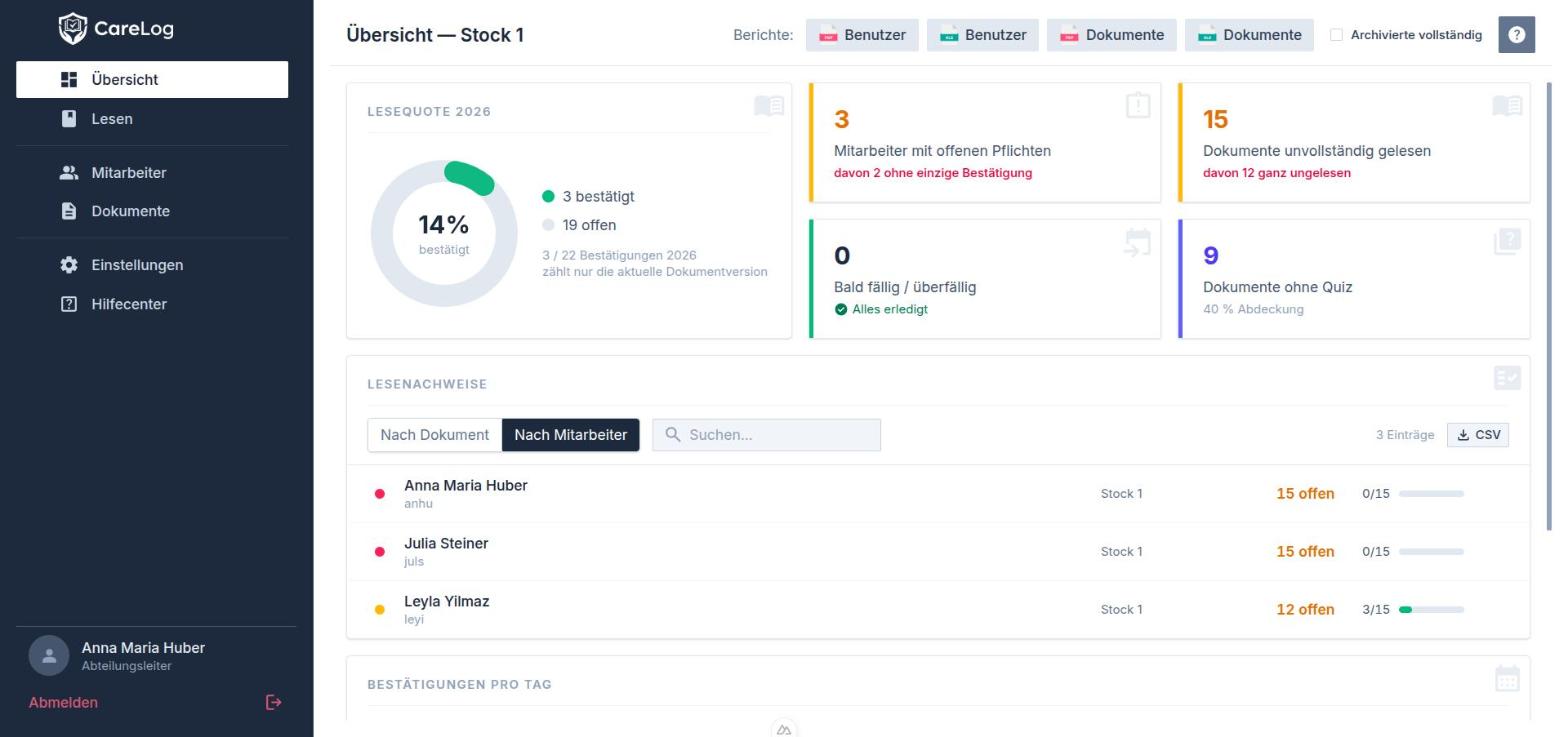Screen dimensions: 1568x737
Task: Expand the Leyla Yilmaz row
Action: point(938,610)
